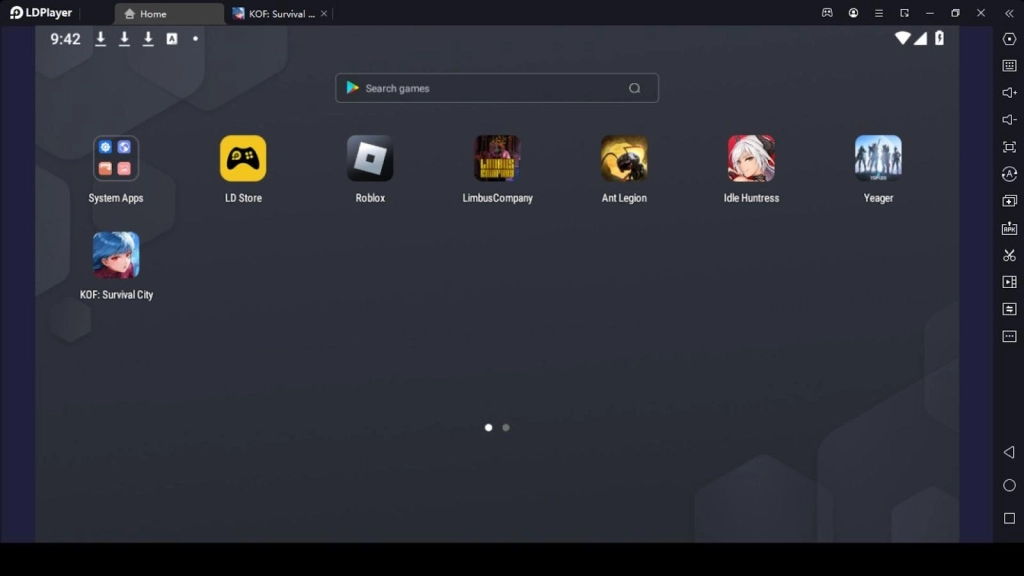Expand the more options ellipsis in sidebar
Screen dimensions: 1024x576
(1009, 336)
